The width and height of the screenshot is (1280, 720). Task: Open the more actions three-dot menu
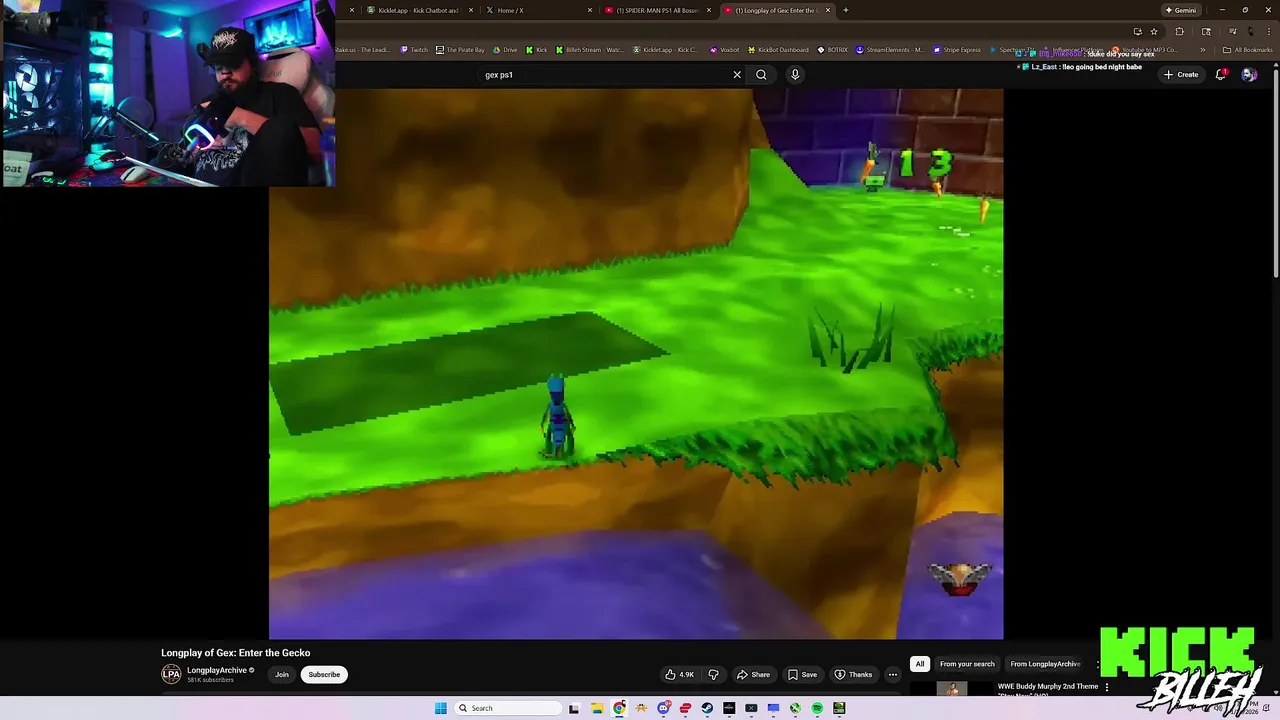893,674
